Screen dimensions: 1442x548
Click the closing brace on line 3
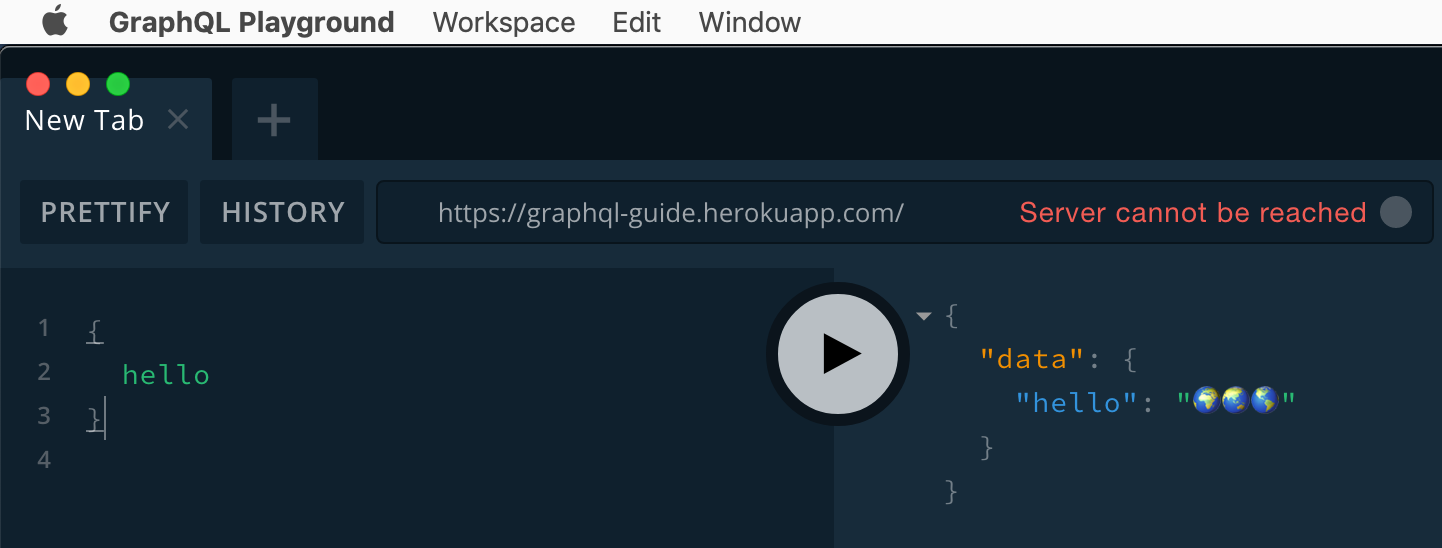94,419
